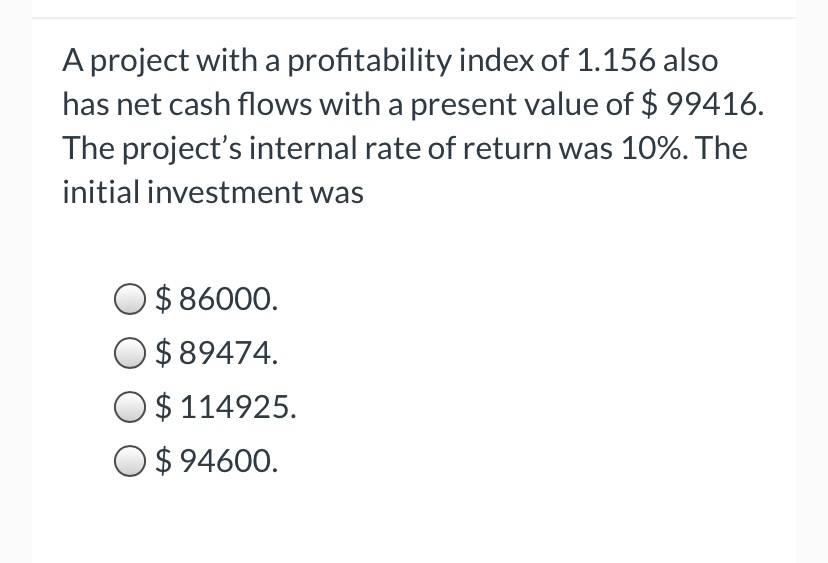Click the "$ 94600." answer label text
This screenshot has height=563, width=828.
point(217,461)
